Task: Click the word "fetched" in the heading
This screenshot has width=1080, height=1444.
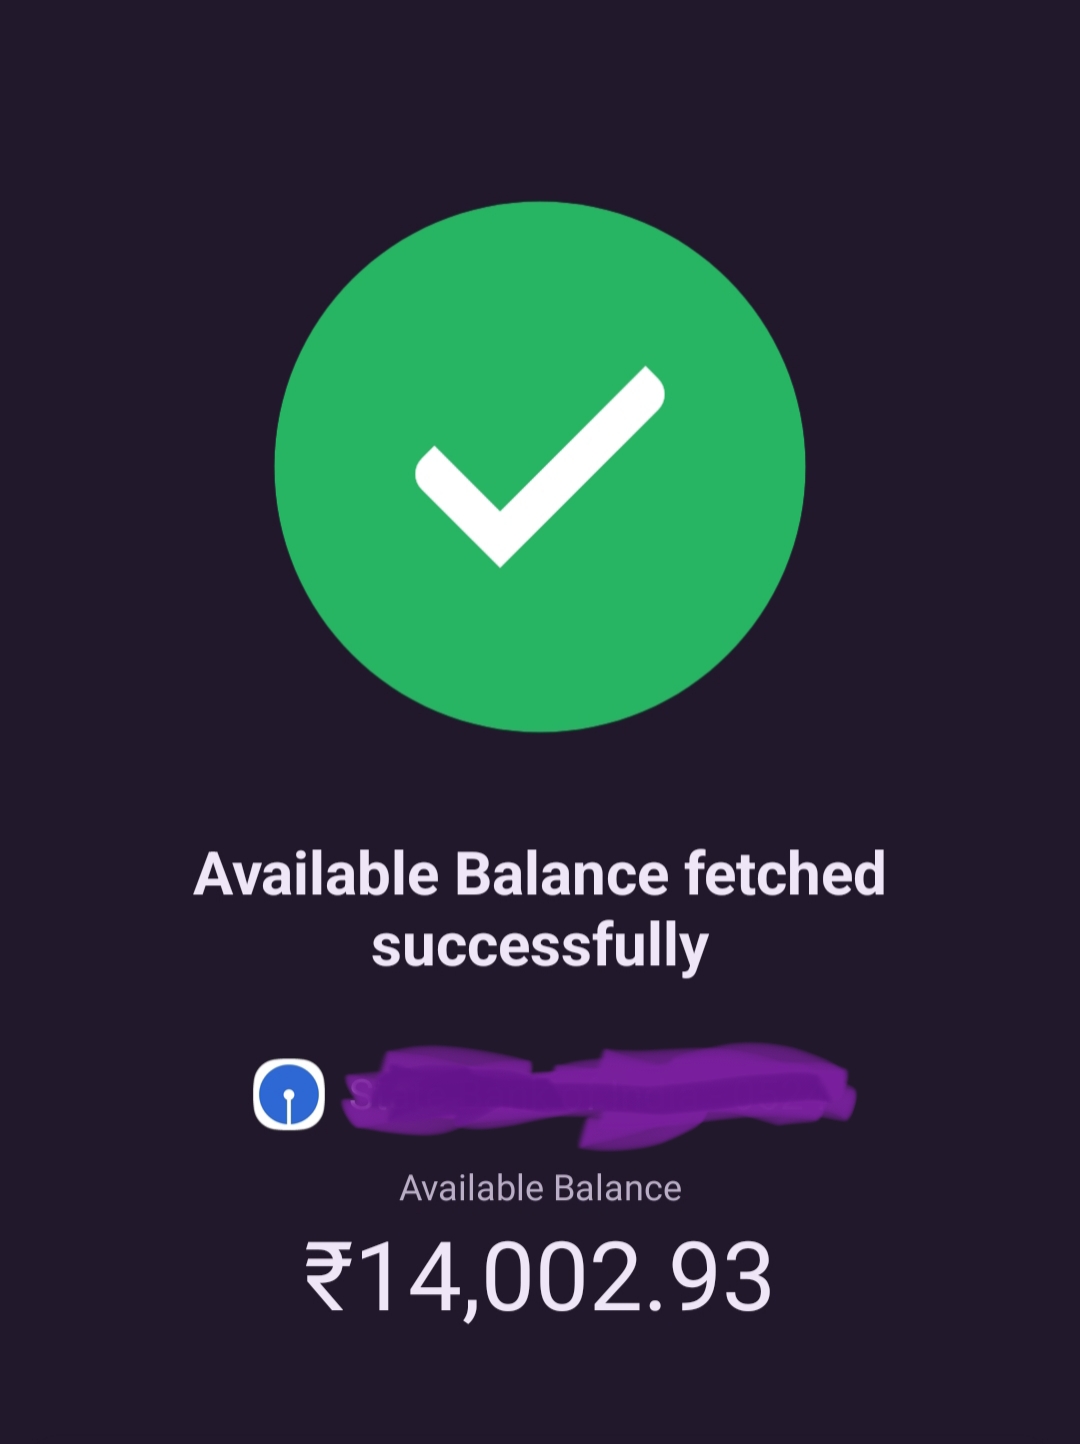Action: (x=785, y=874)
